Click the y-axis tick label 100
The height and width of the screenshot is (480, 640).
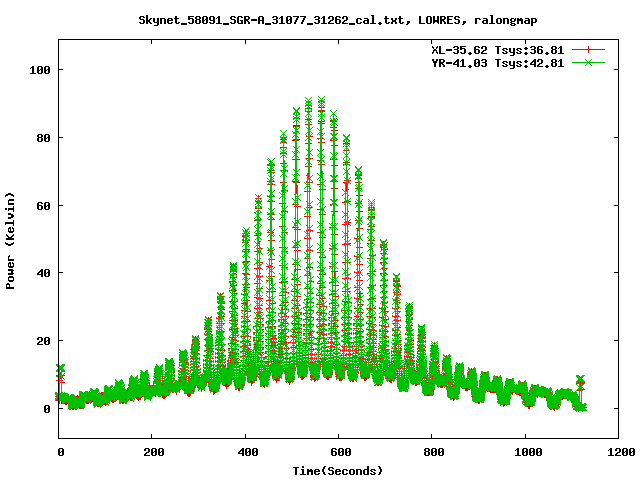[40, 70]
